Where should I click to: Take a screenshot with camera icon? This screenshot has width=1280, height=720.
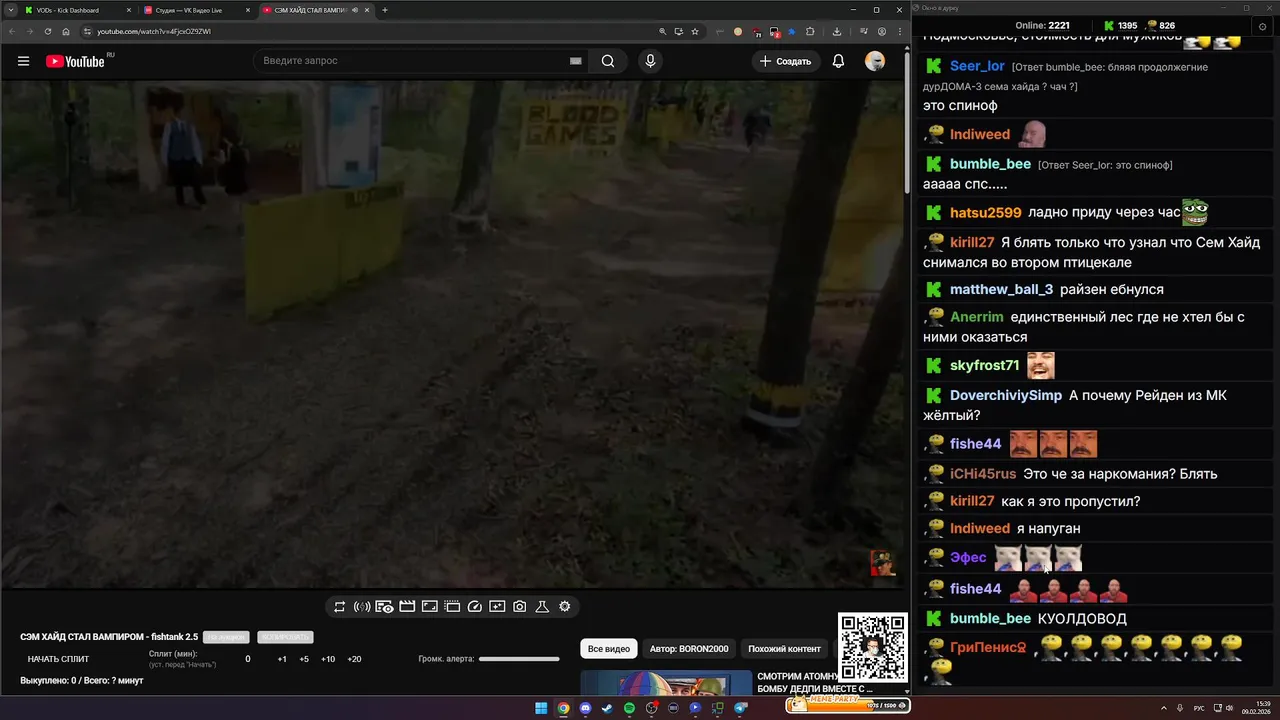(x=520, y=607)
